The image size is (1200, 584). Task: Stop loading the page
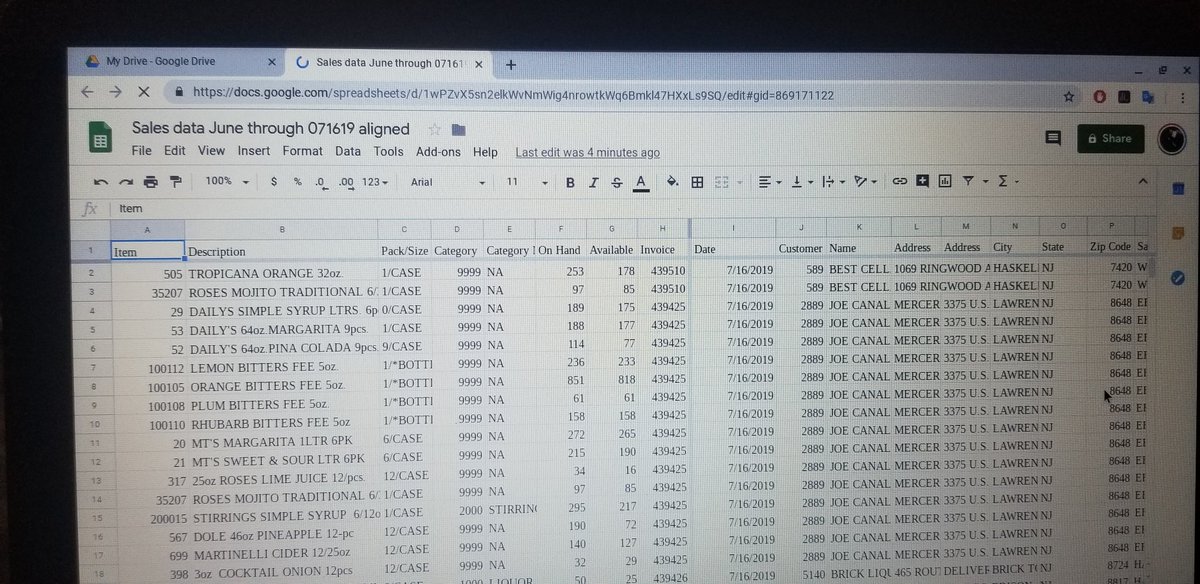143,92
